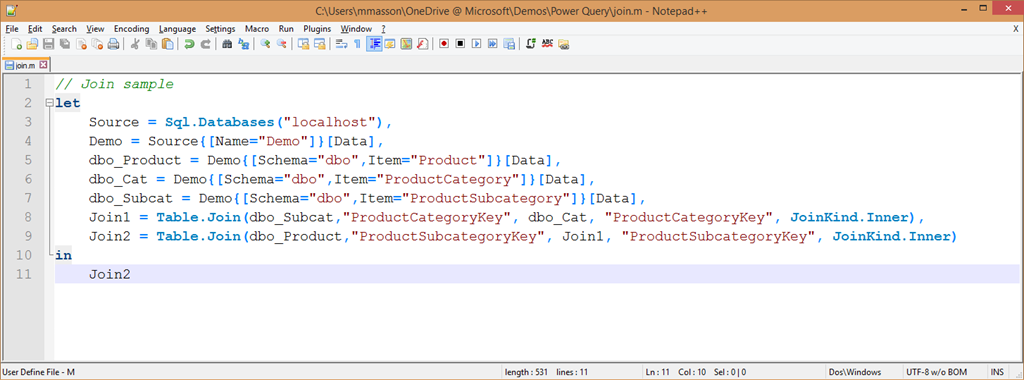1024x380 pixels.
Task: Click 'Join2' on line 11
Action: (x=110, y=274)
